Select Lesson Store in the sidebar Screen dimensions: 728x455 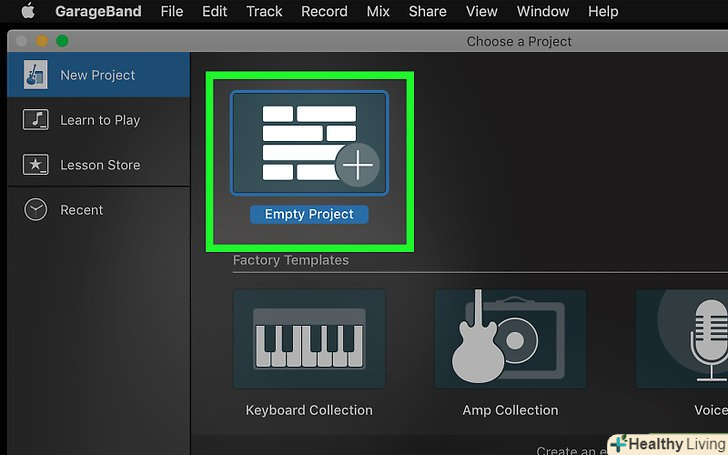click(x=98, y=165)
